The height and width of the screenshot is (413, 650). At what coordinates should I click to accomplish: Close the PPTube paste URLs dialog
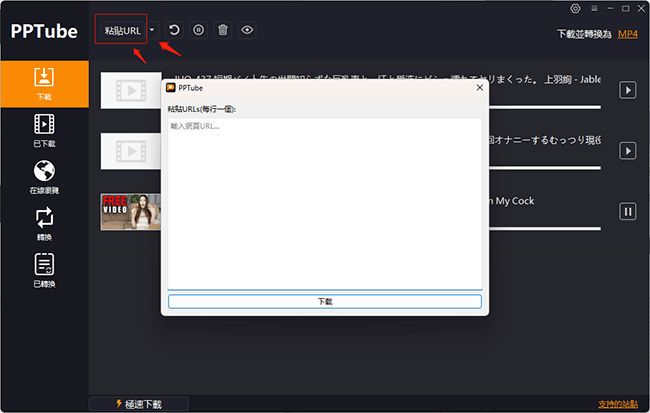pyautogui.click(x=480, y=87)
